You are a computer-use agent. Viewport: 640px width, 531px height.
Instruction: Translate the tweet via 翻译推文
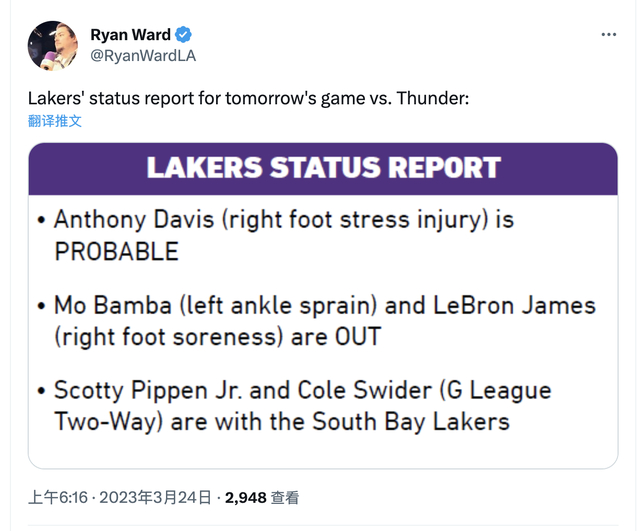pyautogui.click(x=55, y=121)
